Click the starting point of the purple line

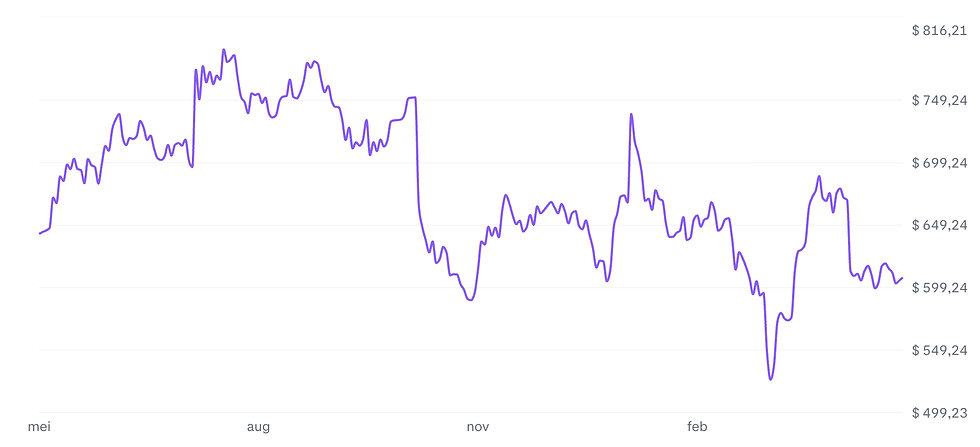point(40,233)
